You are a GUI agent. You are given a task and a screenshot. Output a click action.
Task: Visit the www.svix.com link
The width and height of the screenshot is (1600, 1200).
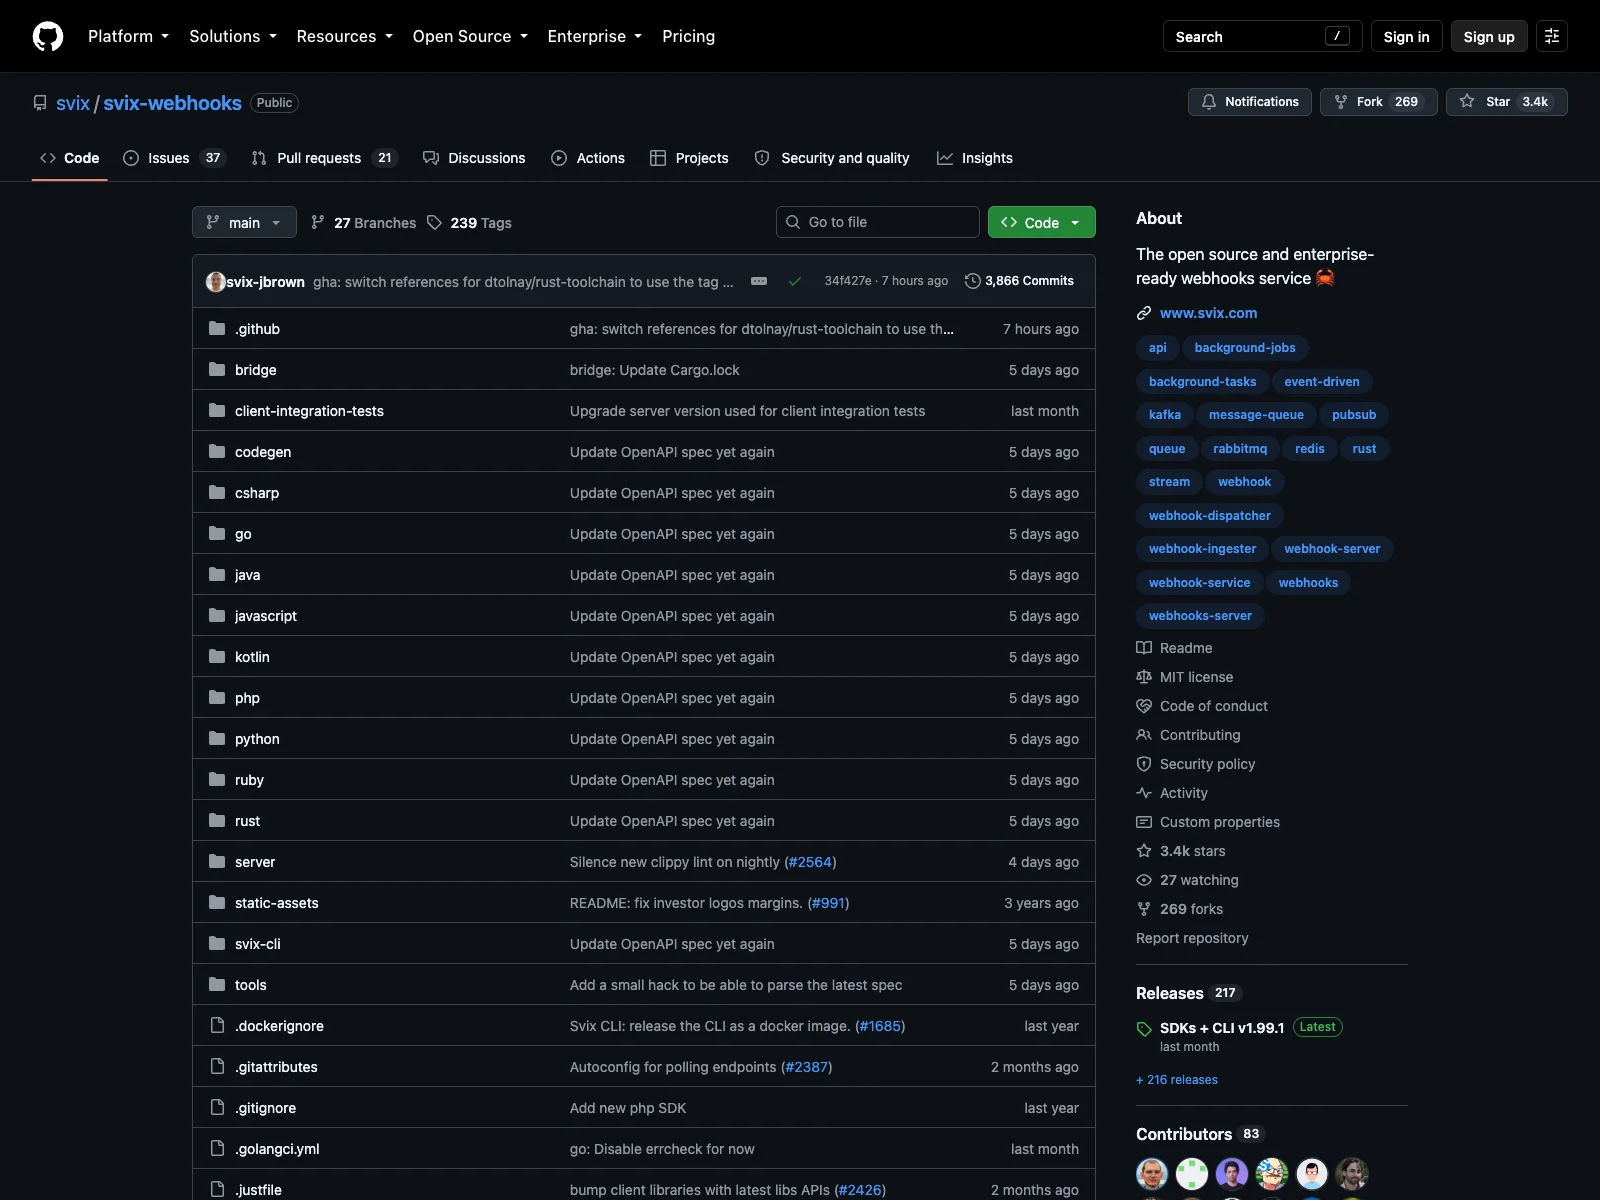point(1208,313)
